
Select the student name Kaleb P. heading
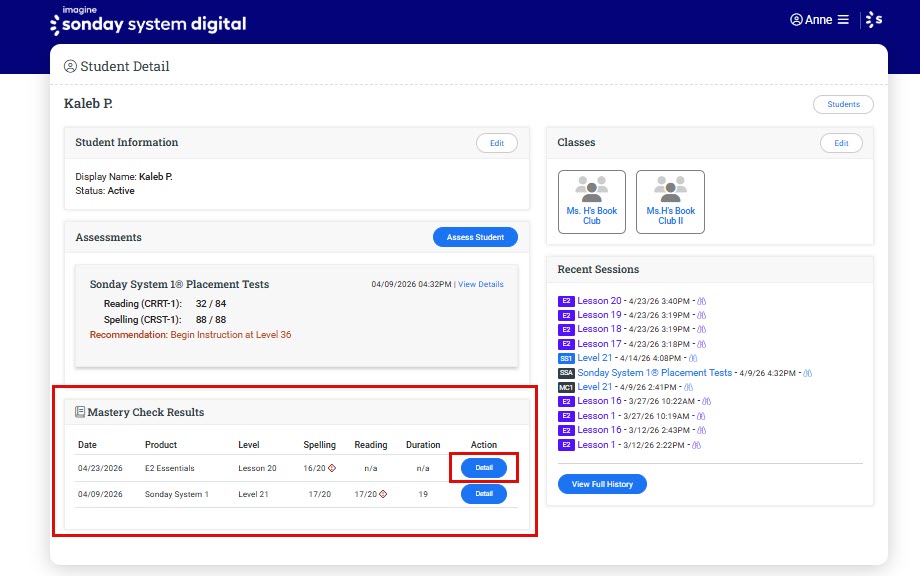pos(88,103)
